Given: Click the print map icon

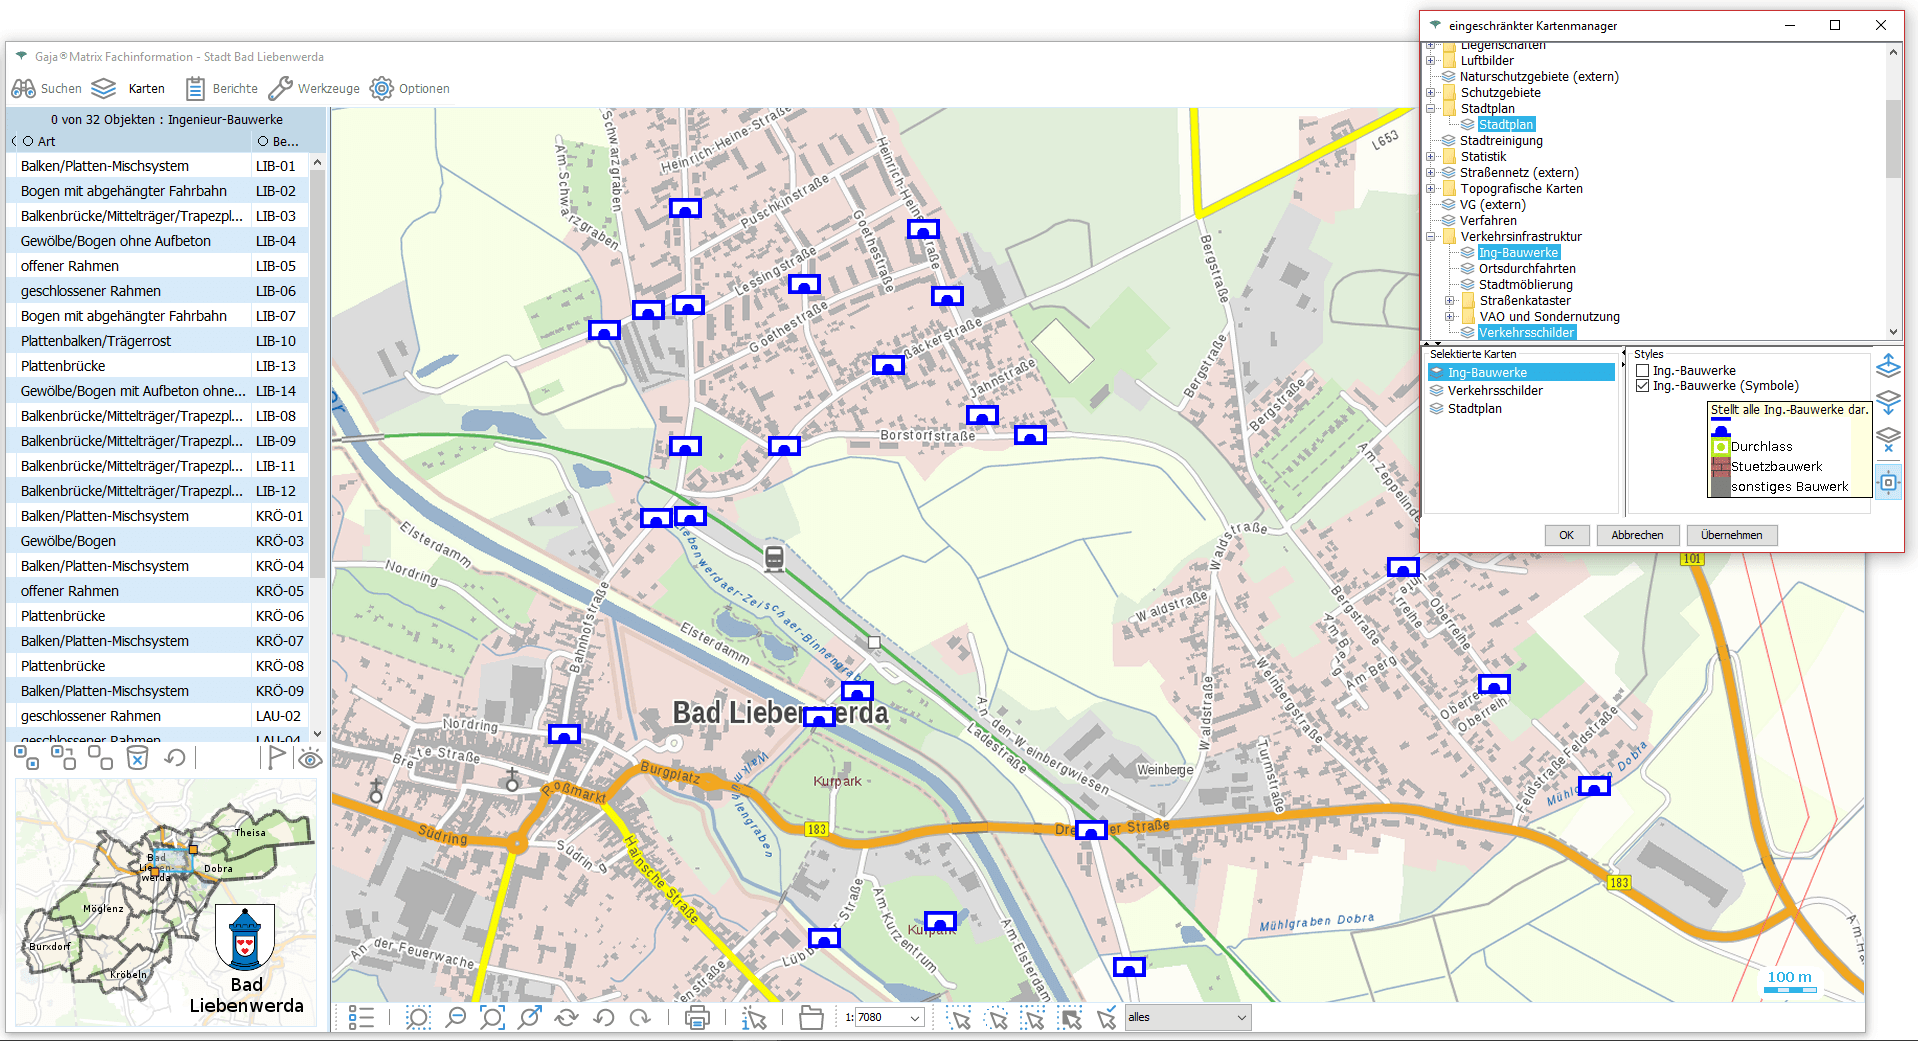Looking at the screenshot, I should click(x=697, y=1018).
